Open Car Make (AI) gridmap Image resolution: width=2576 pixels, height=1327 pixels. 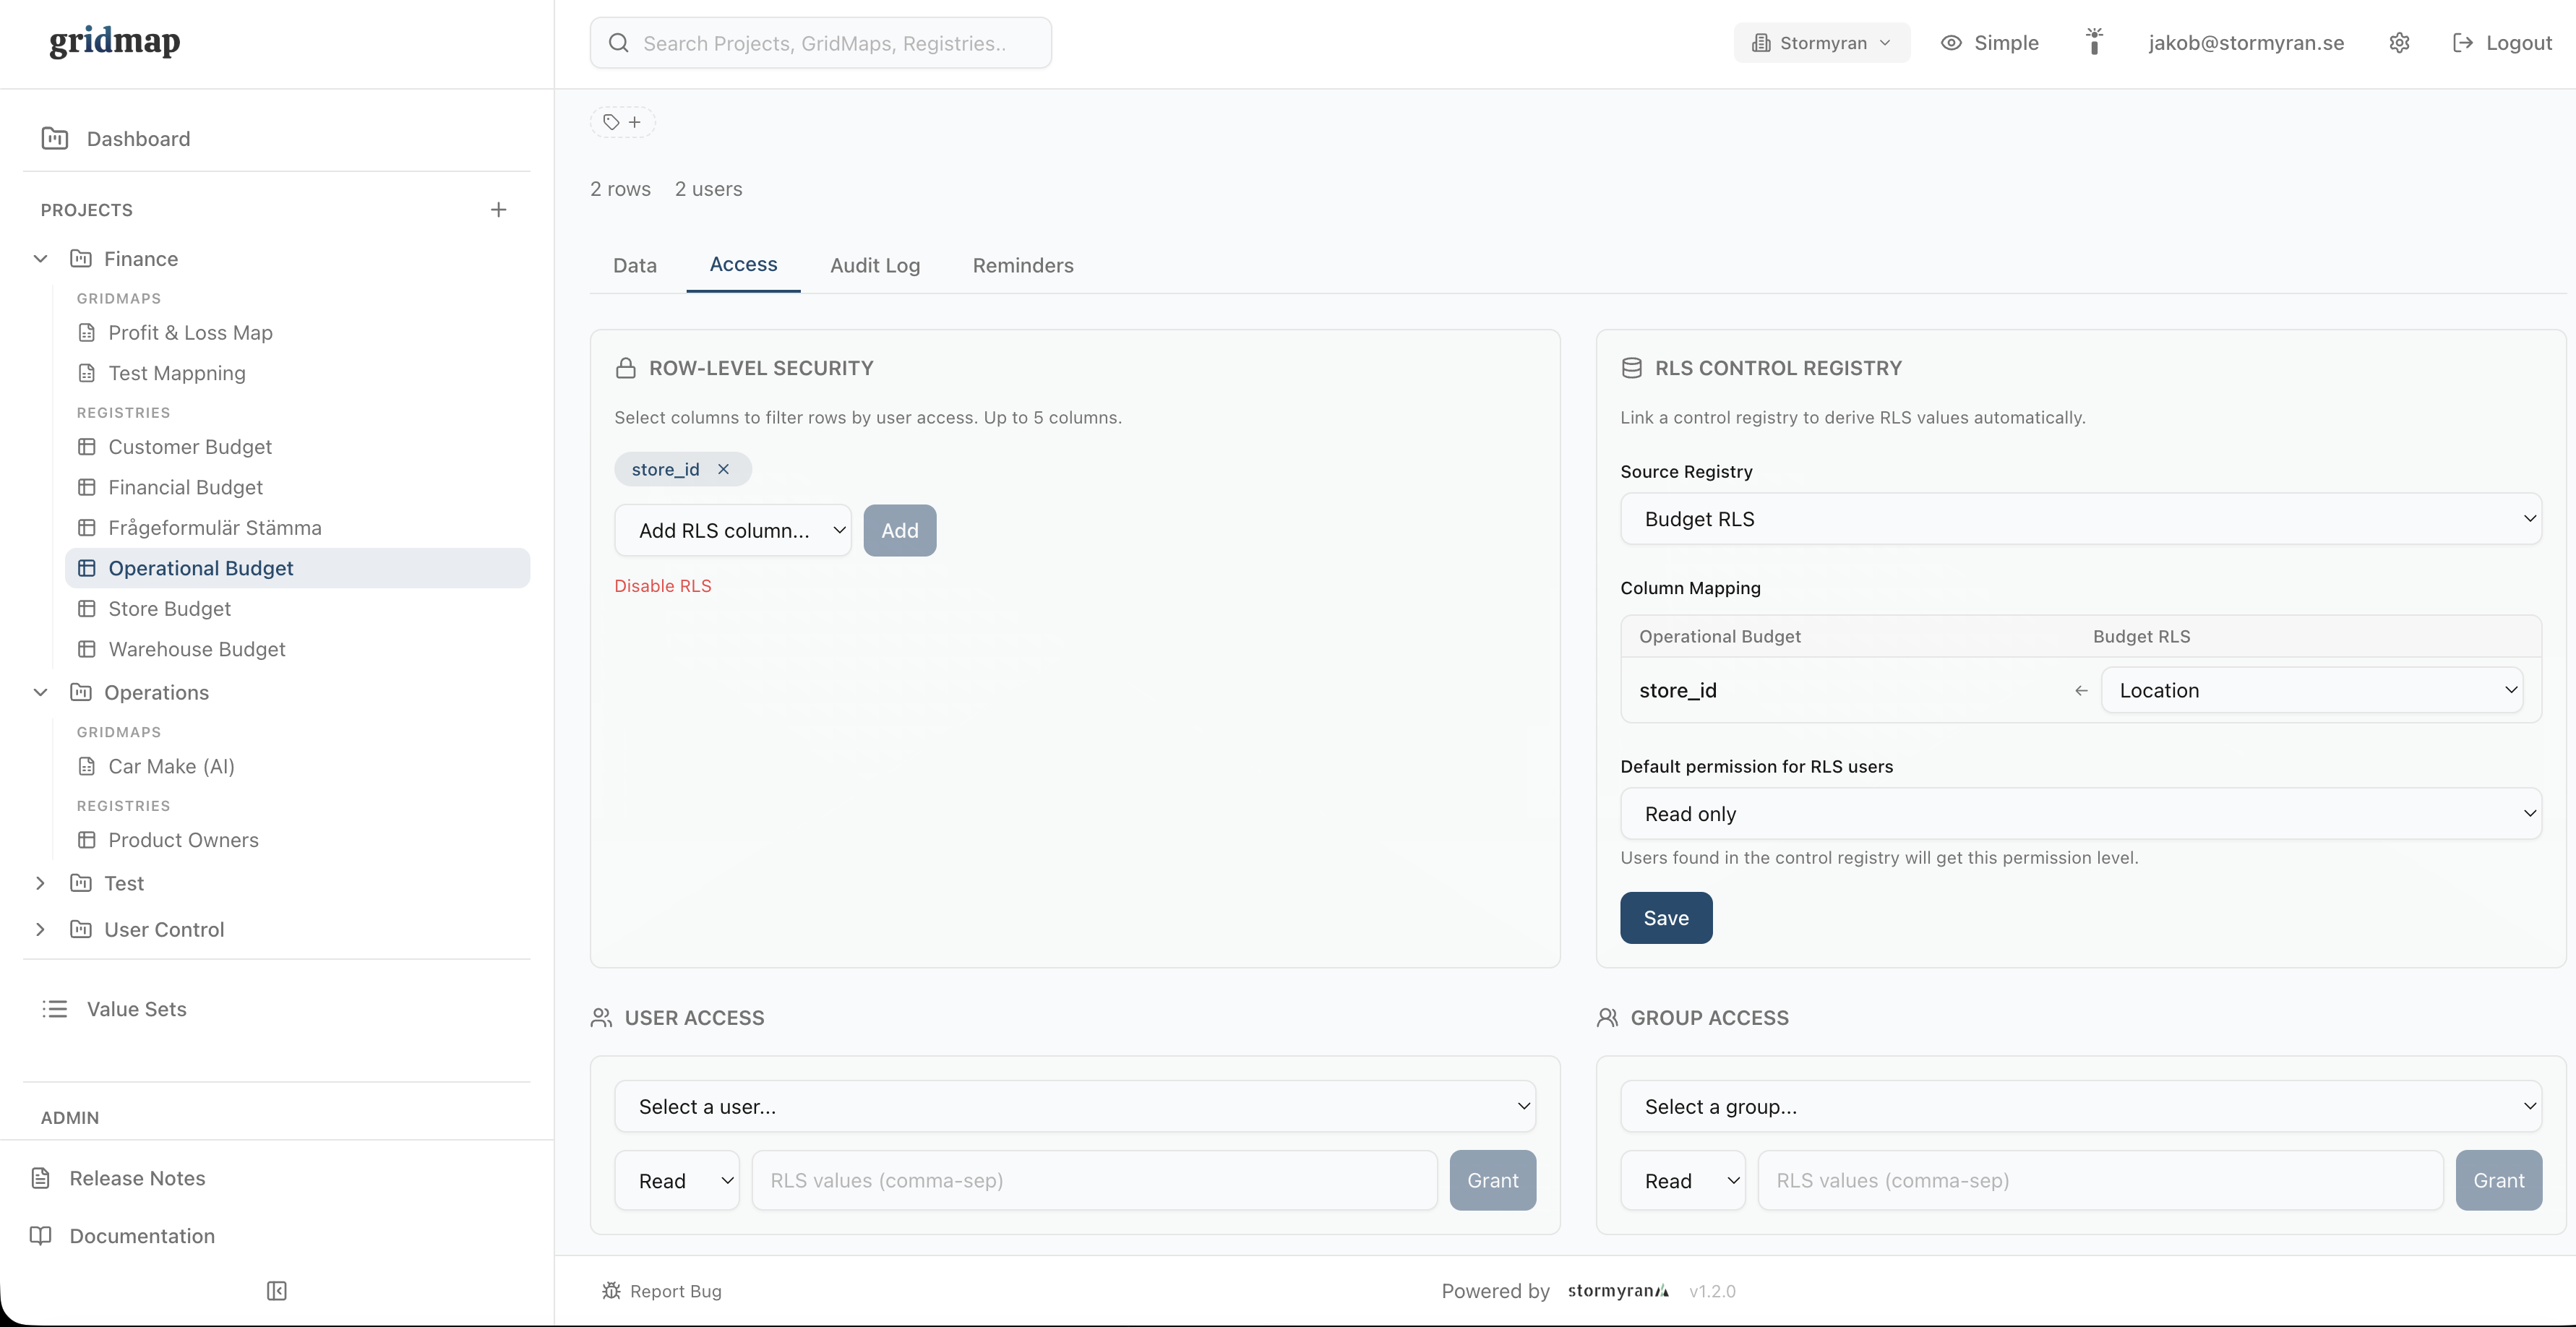[172, 766]
